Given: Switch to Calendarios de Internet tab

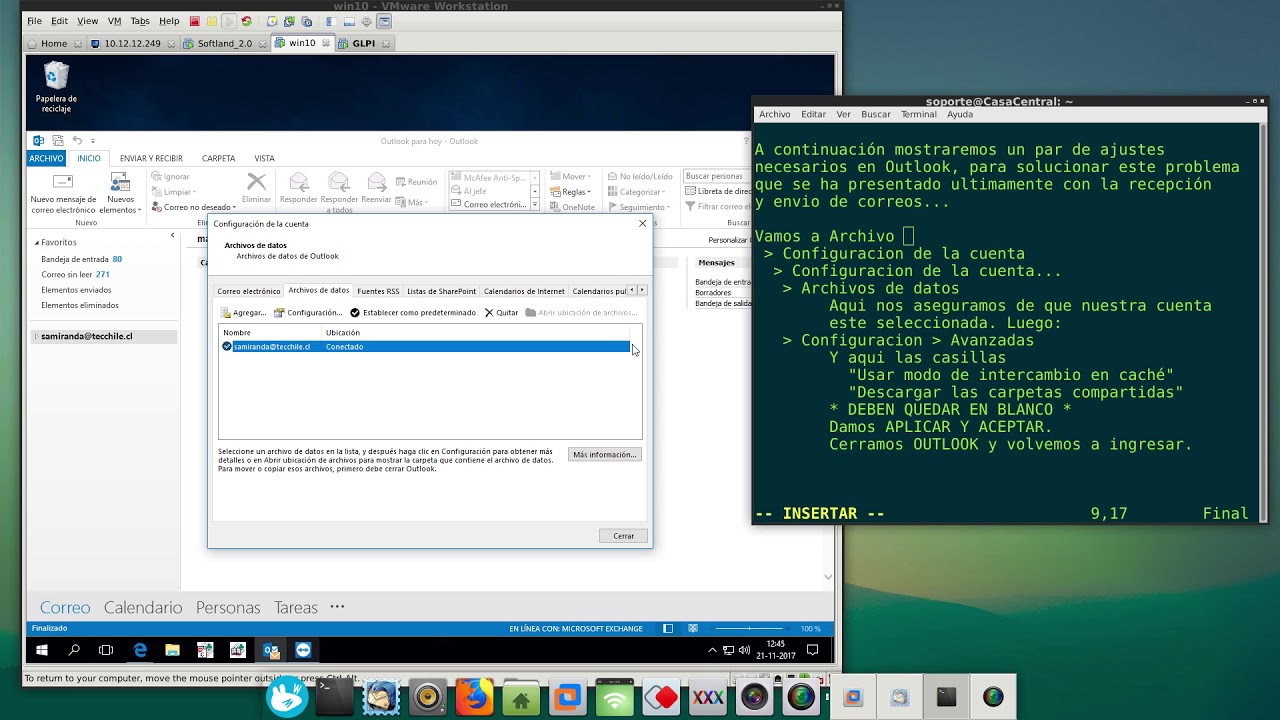Looking at the screenshot, I should pyautogui.click(x=524, y=291).
